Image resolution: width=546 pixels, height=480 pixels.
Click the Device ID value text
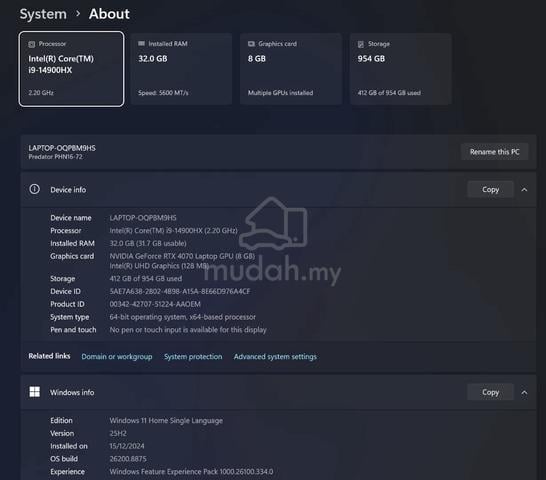coord(180,292)
